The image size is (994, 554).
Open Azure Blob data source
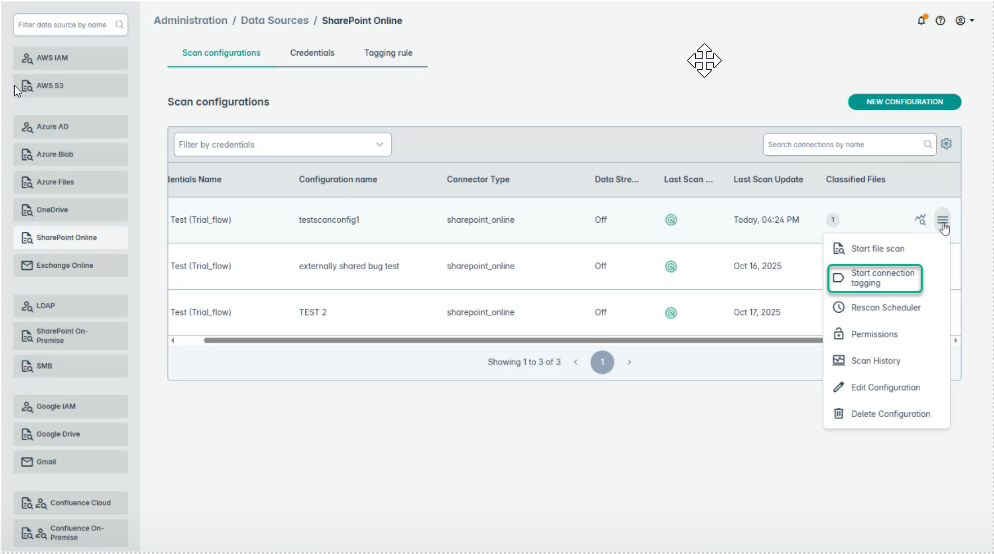click(x=70, y=155)
